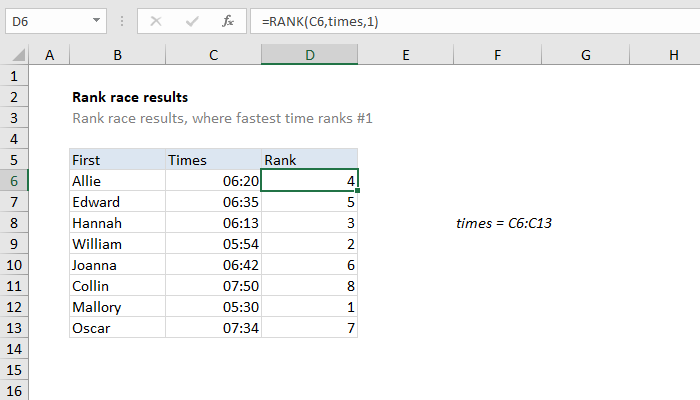This screenshot has width=700, height=400.
Task: Click the time cell 06:20
Action: pos(213,181)
